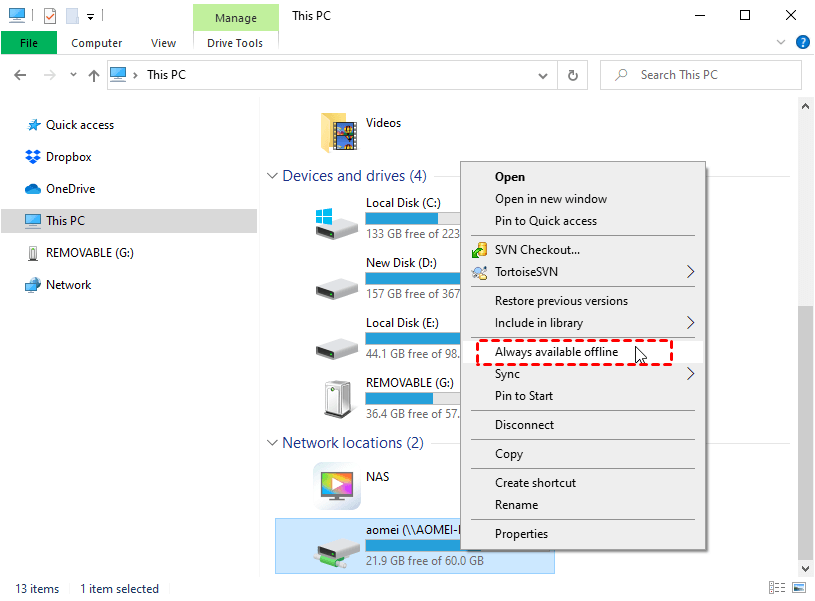Open Help with the blue question mark
This screenshot has width=815, height=601.
click(802, 43)
